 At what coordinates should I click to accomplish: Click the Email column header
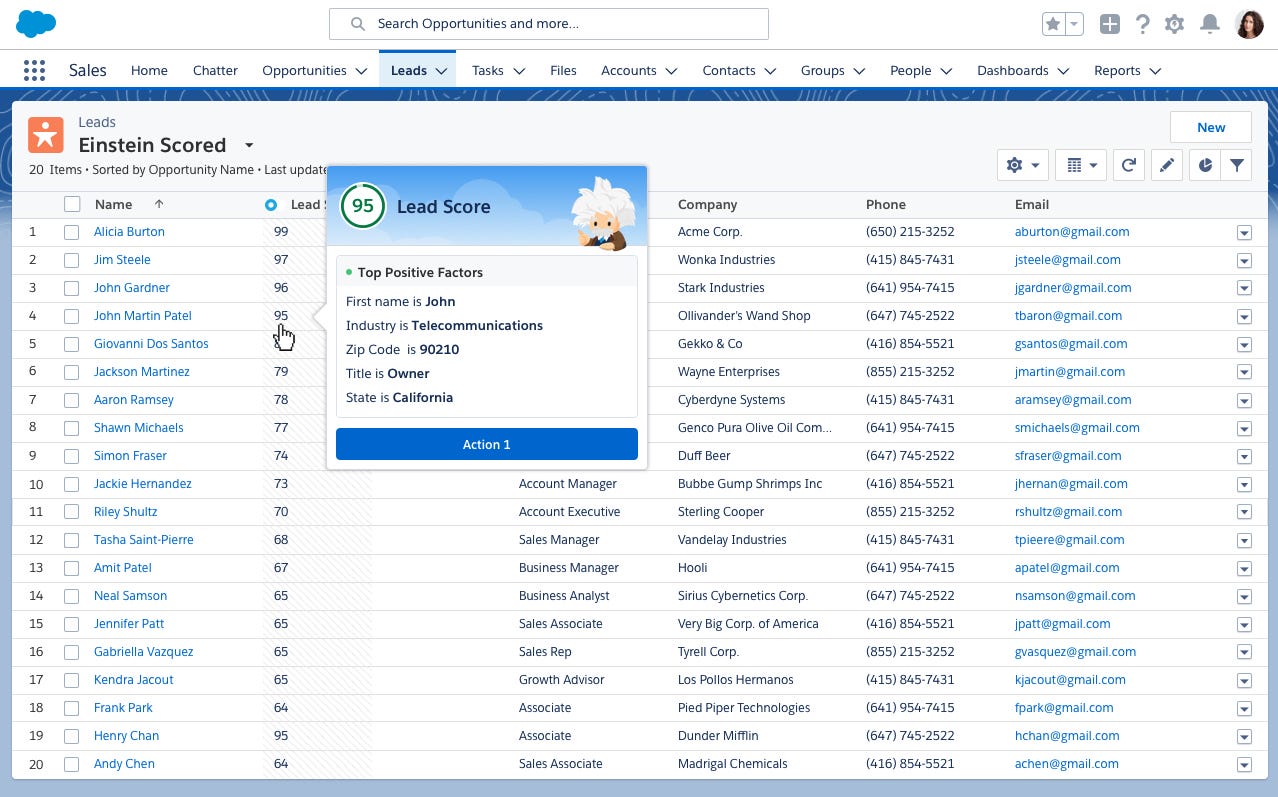pyautogui.click(x=1032, y=205)
